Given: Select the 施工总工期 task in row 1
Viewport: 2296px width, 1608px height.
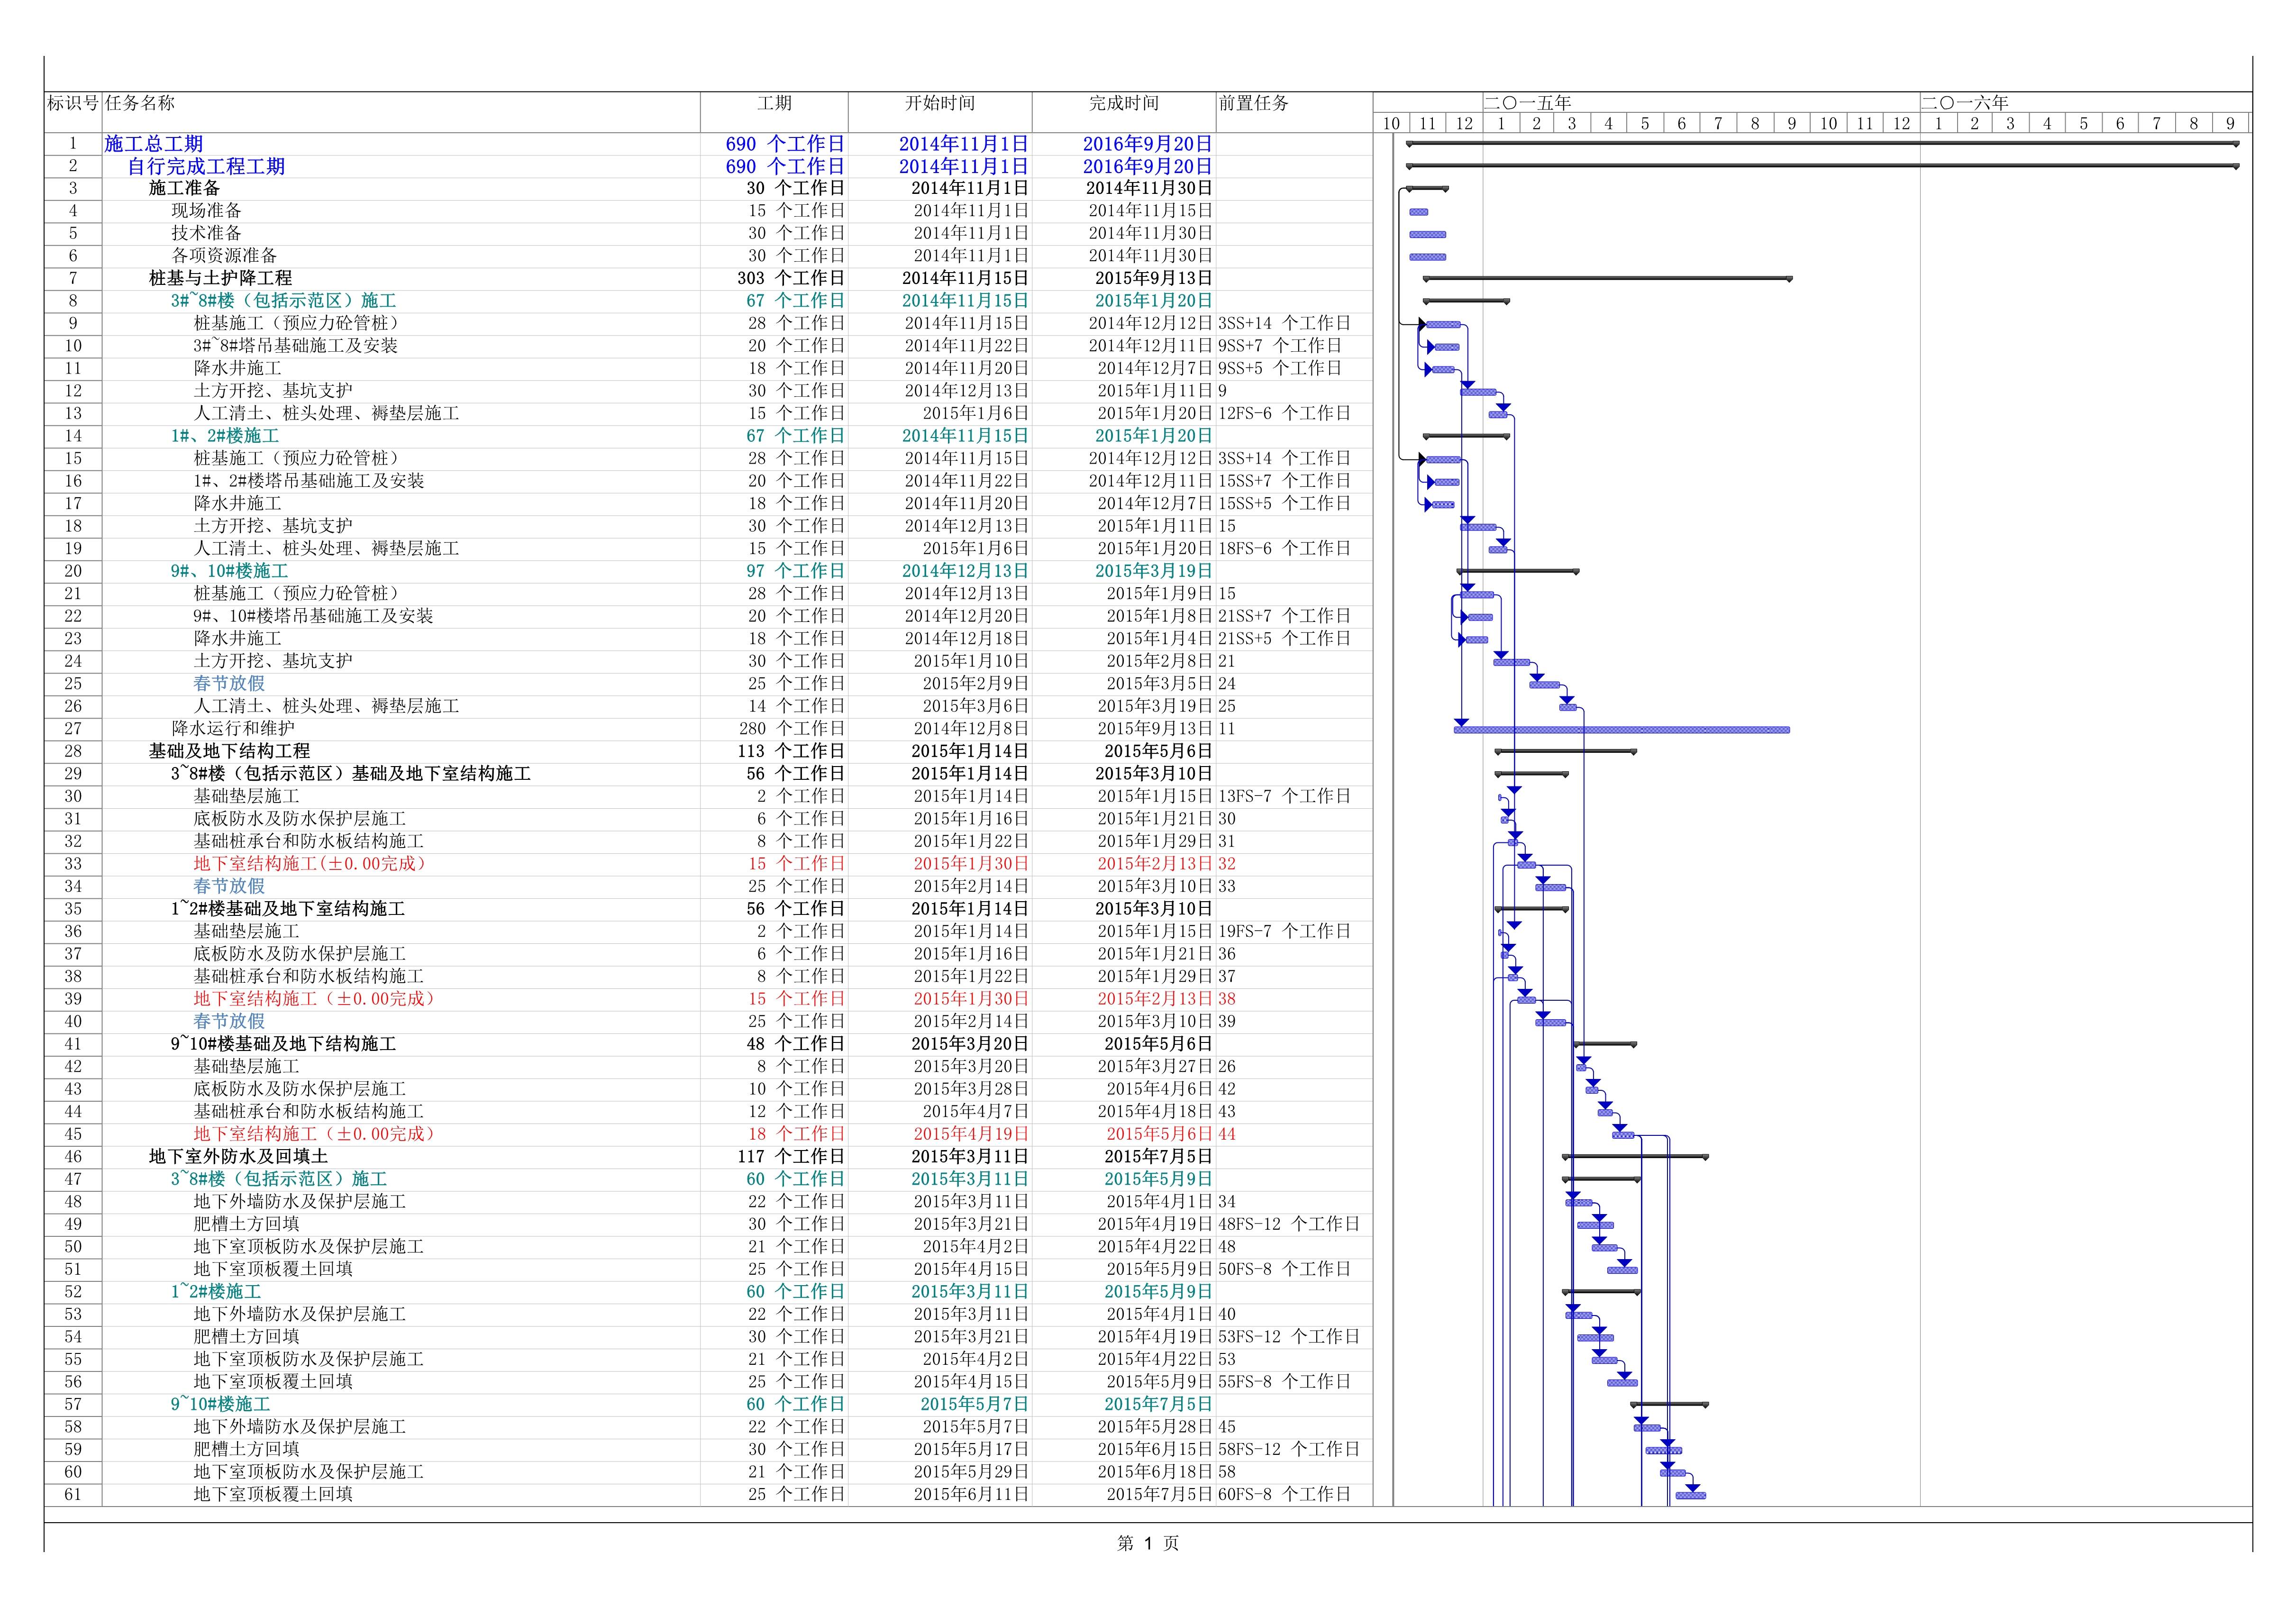Looking at the screenshot, I should (x=154, y=144).
